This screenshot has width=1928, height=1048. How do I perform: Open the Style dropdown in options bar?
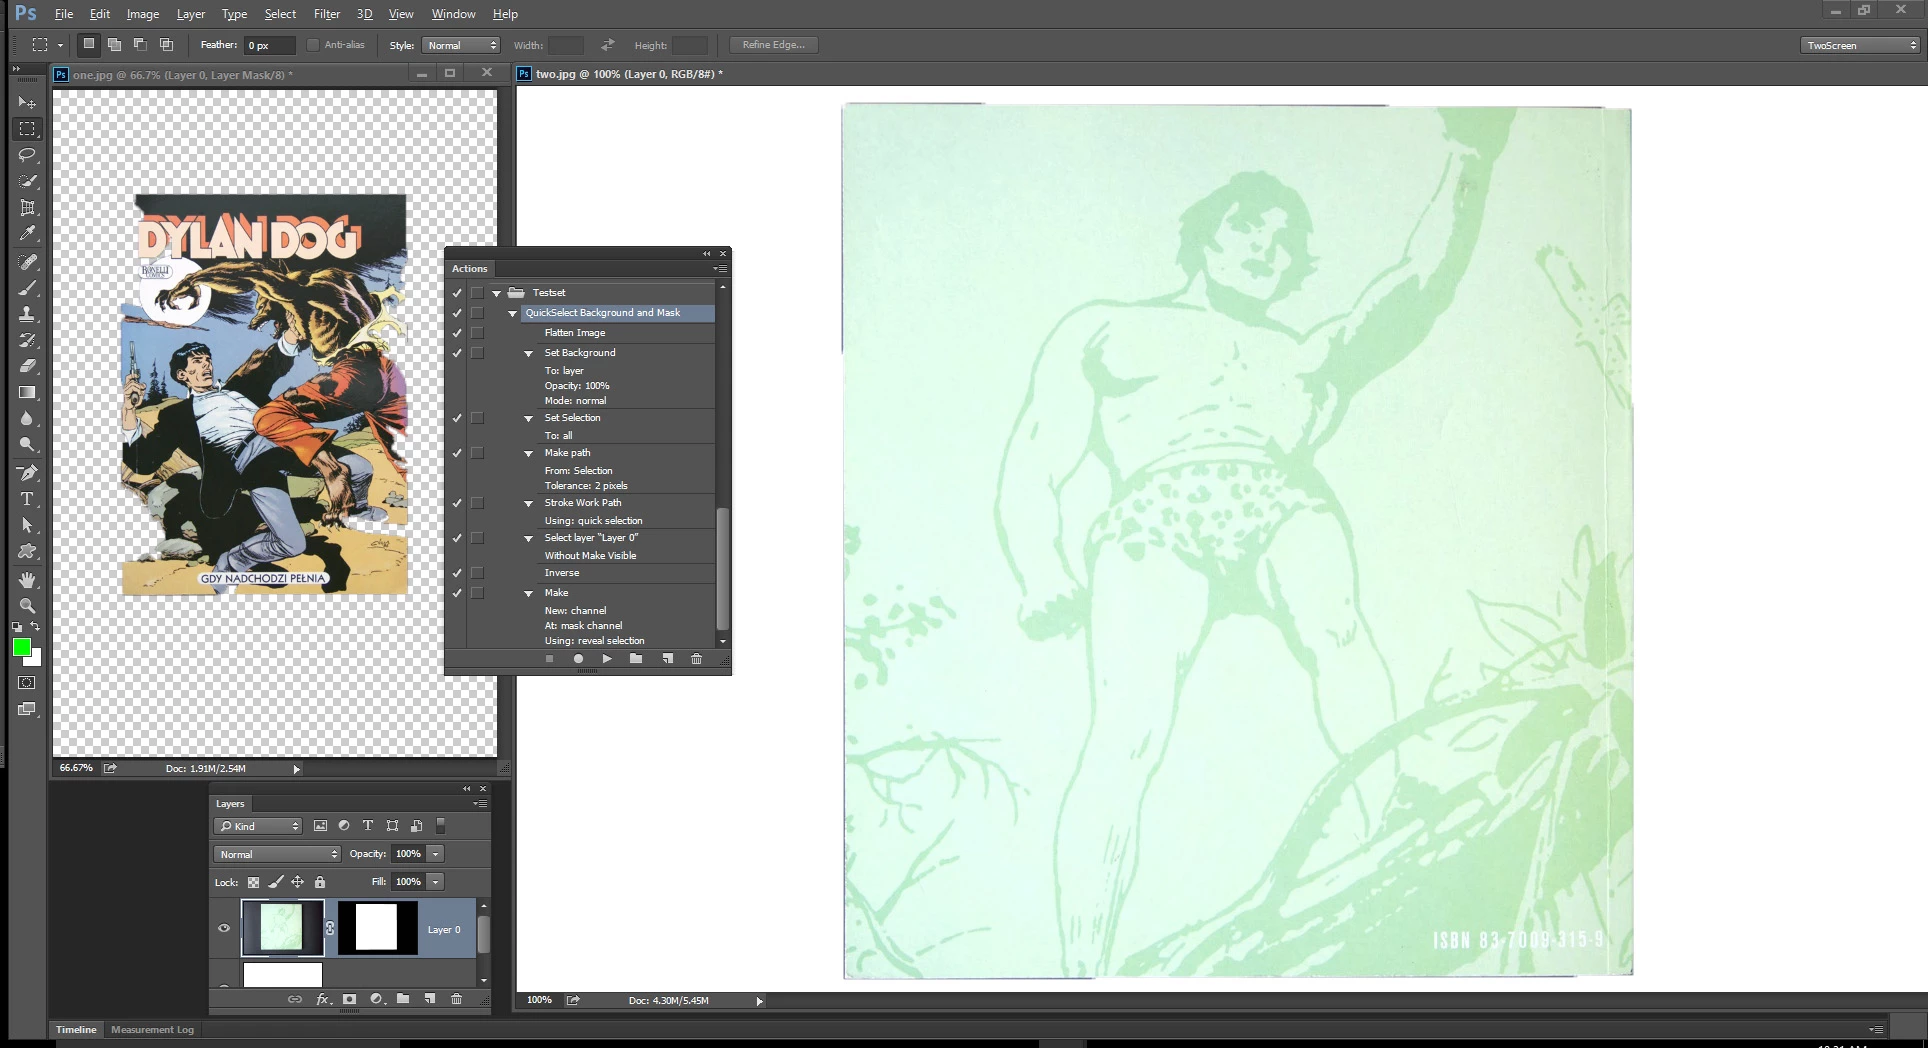(460, 45)
